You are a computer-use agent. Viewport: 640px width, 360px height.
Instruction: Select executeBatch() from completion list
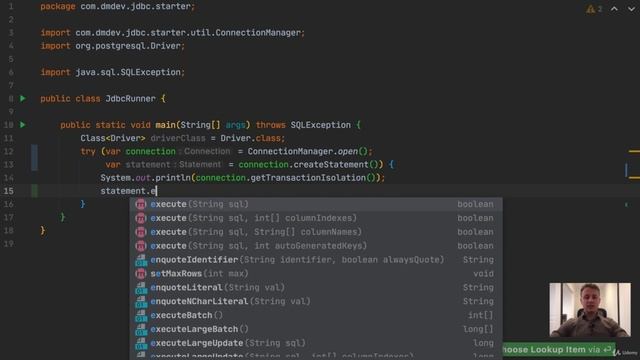click(316, 315)
